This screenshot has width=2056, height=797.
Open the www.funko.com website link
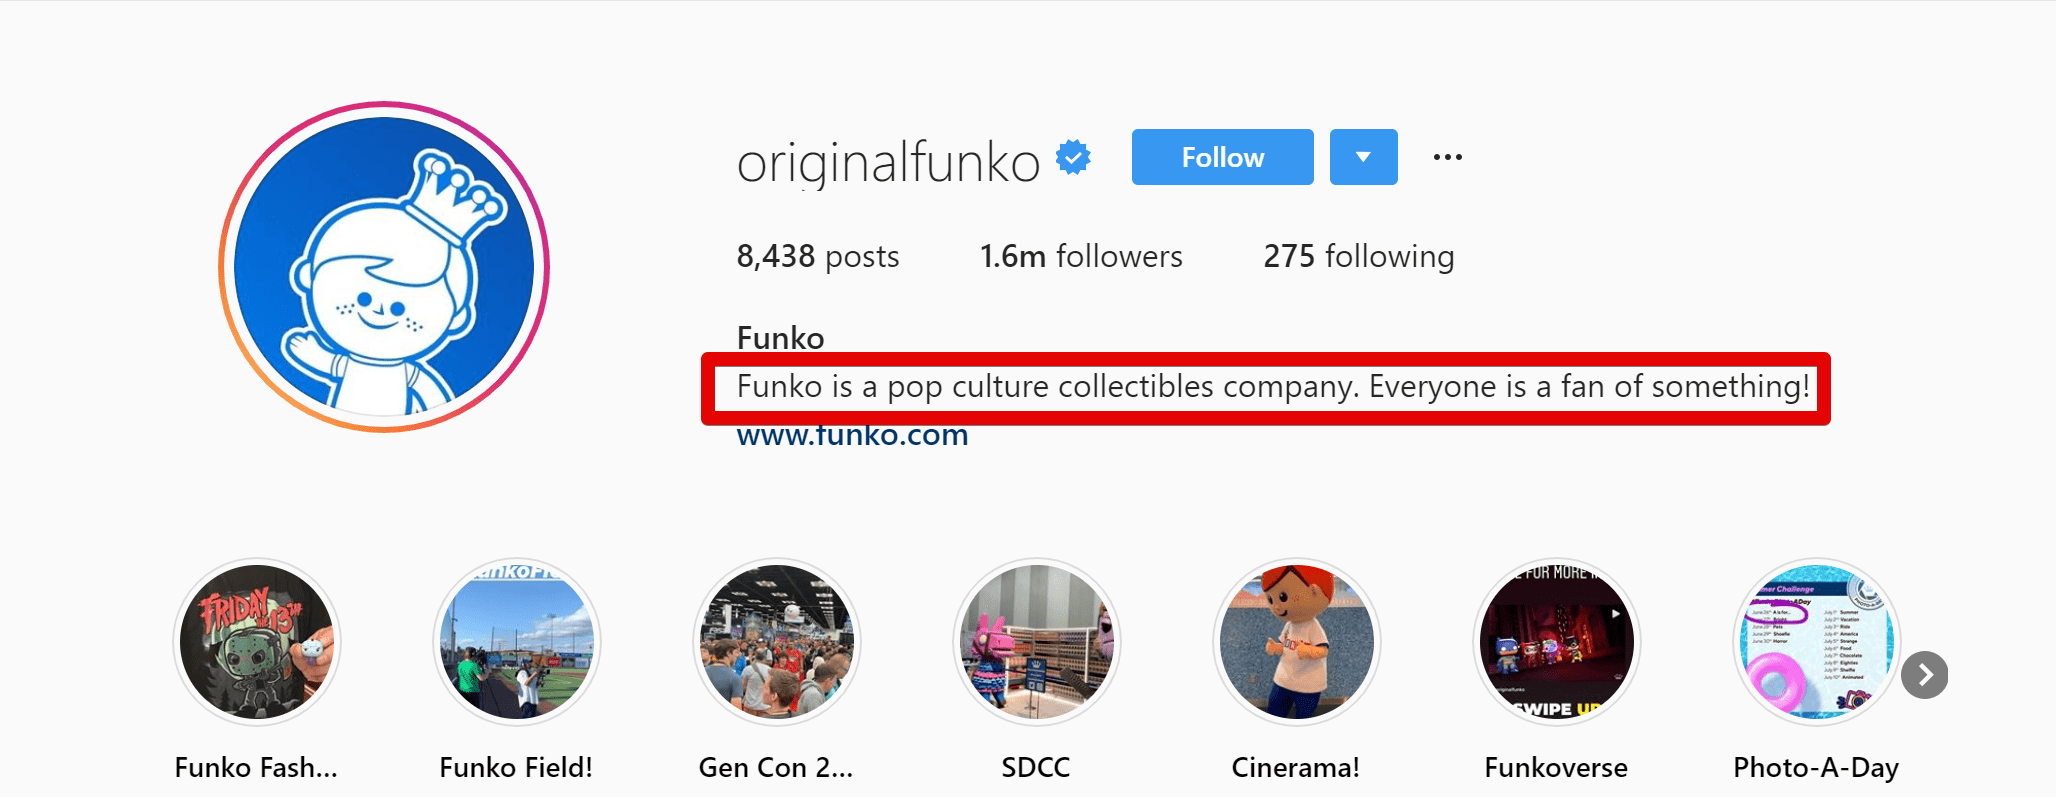pos(851,434)
